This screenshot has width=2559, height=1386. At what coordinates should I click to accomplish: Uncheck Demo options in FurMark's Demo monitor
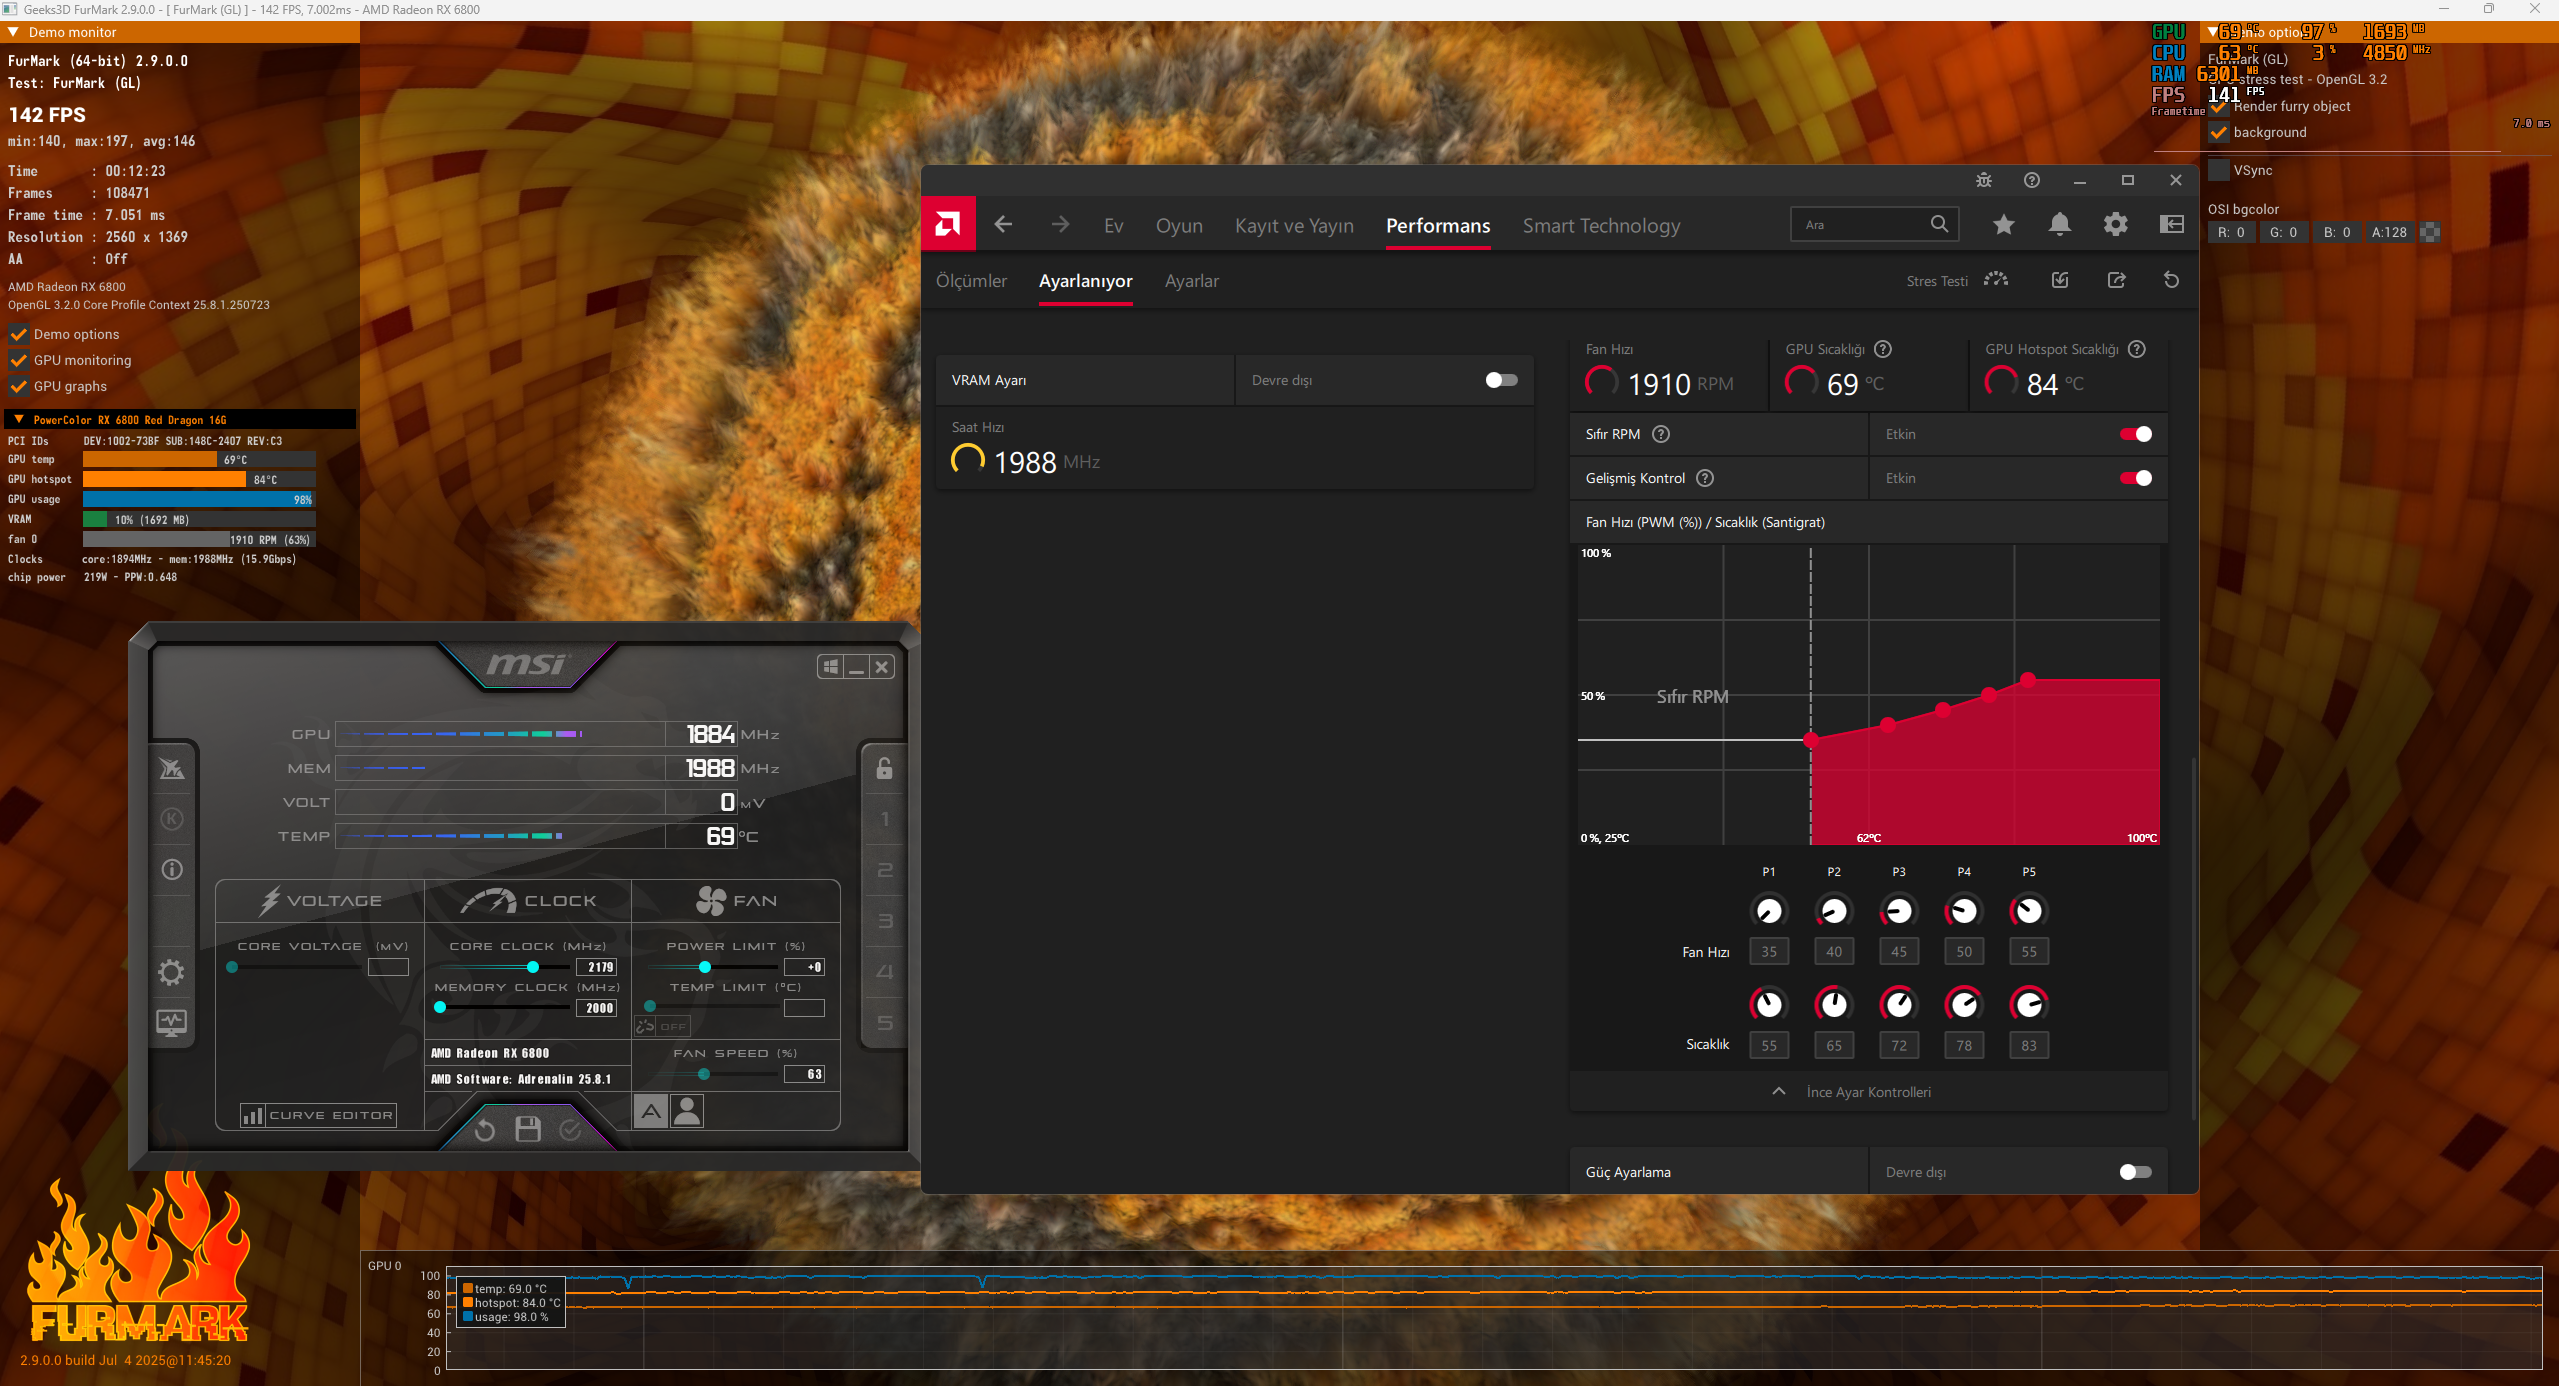coord(18,334)
